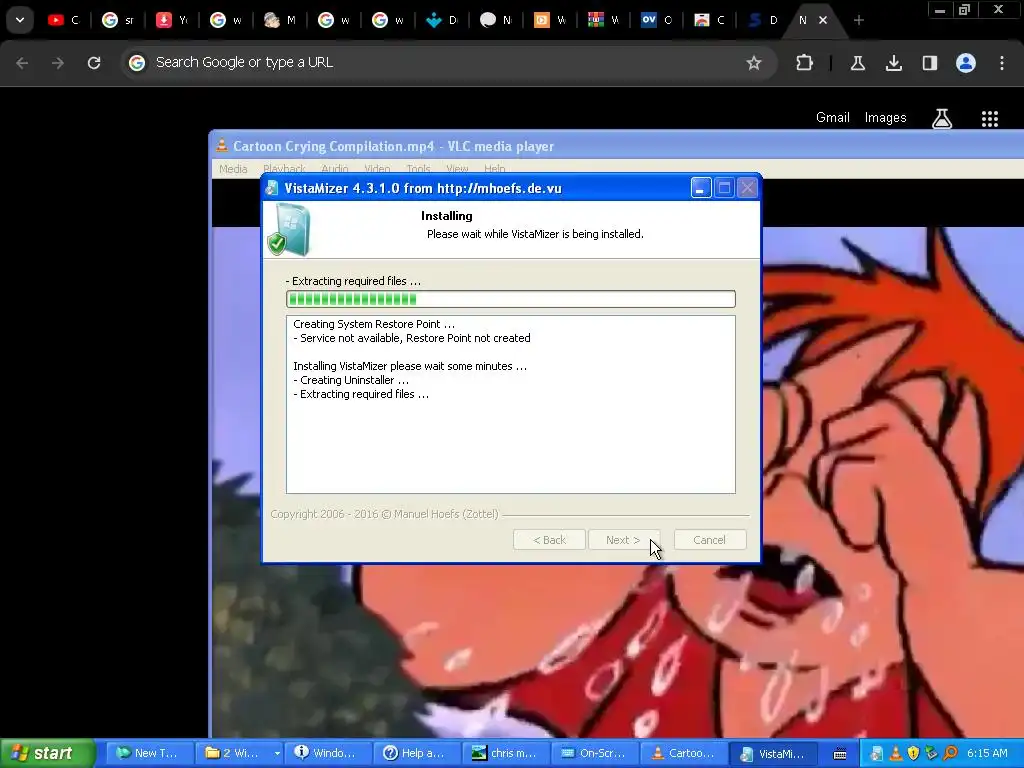The image size is (1024, 768).
Task: Reload the Chrome page
Action: (x=94, y=63)
